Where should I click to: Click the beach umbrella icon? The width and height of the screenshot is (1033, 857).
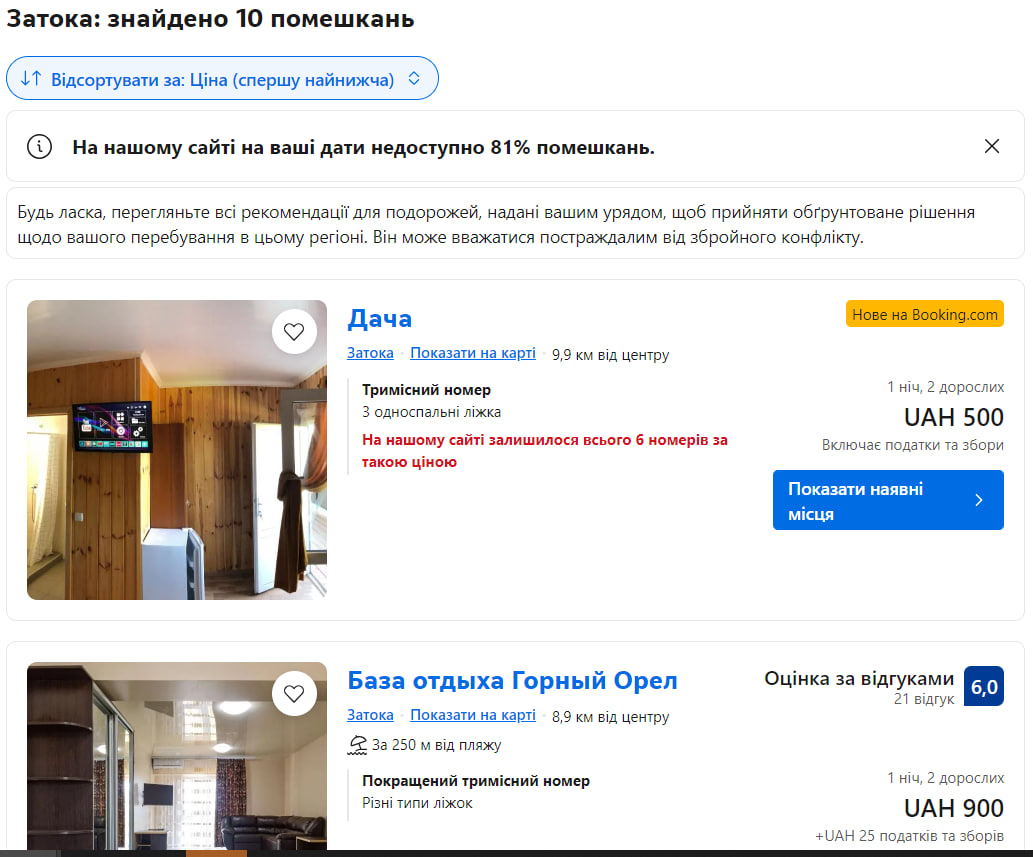357,745
